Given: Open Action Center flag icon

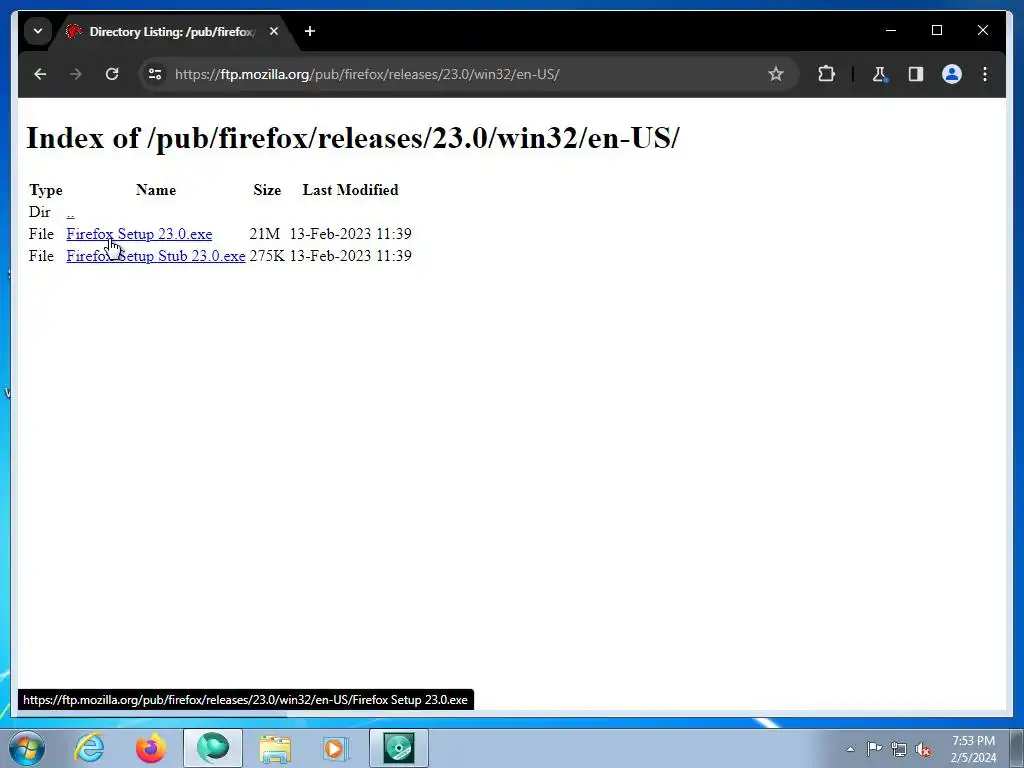Looking at the screenshot, I should pyautogui.click(x=874, y=749).
